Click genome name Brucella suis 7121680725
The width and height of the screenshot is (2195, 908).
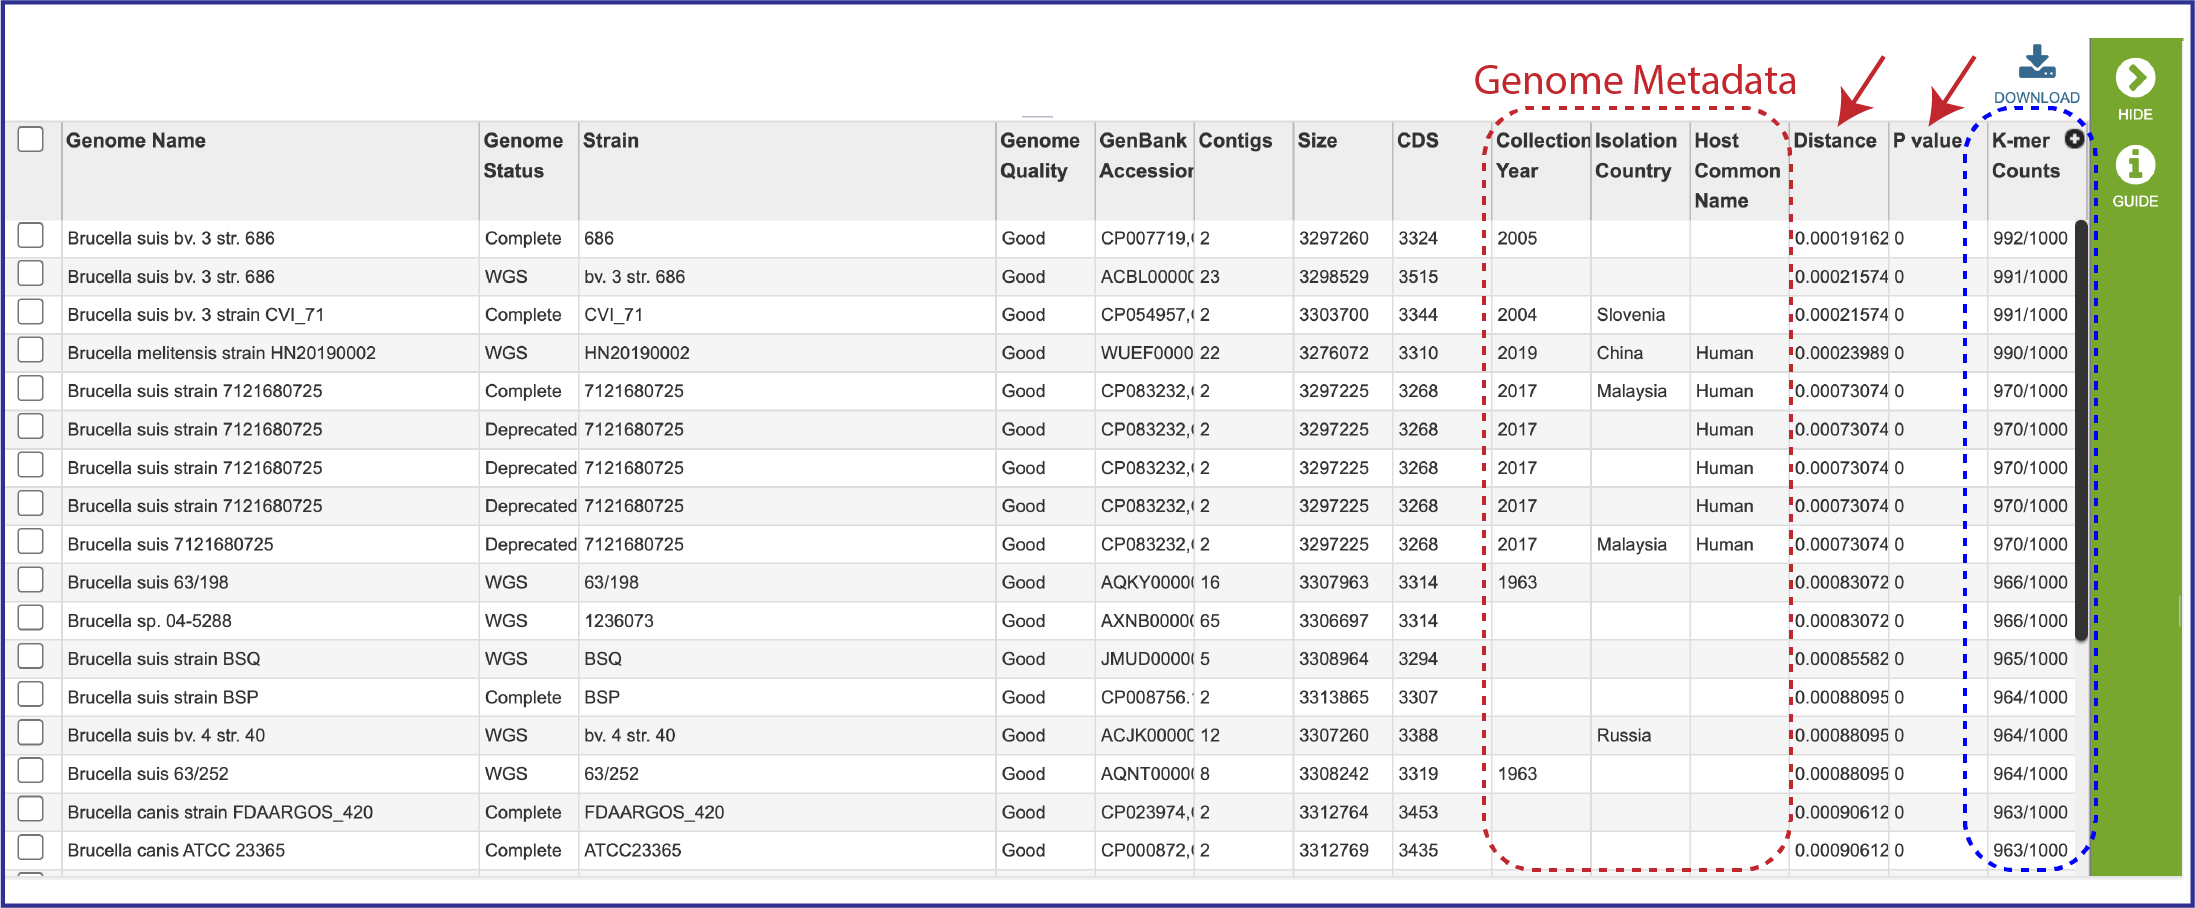pyautogui.click(x=170, y=545)
